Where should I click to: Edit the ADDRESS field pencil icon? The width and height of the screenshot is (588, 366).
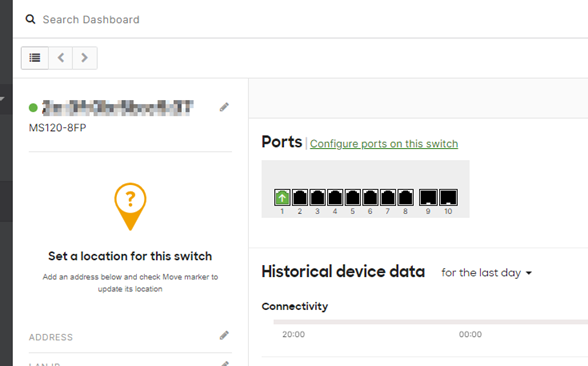tap(224, 335)
